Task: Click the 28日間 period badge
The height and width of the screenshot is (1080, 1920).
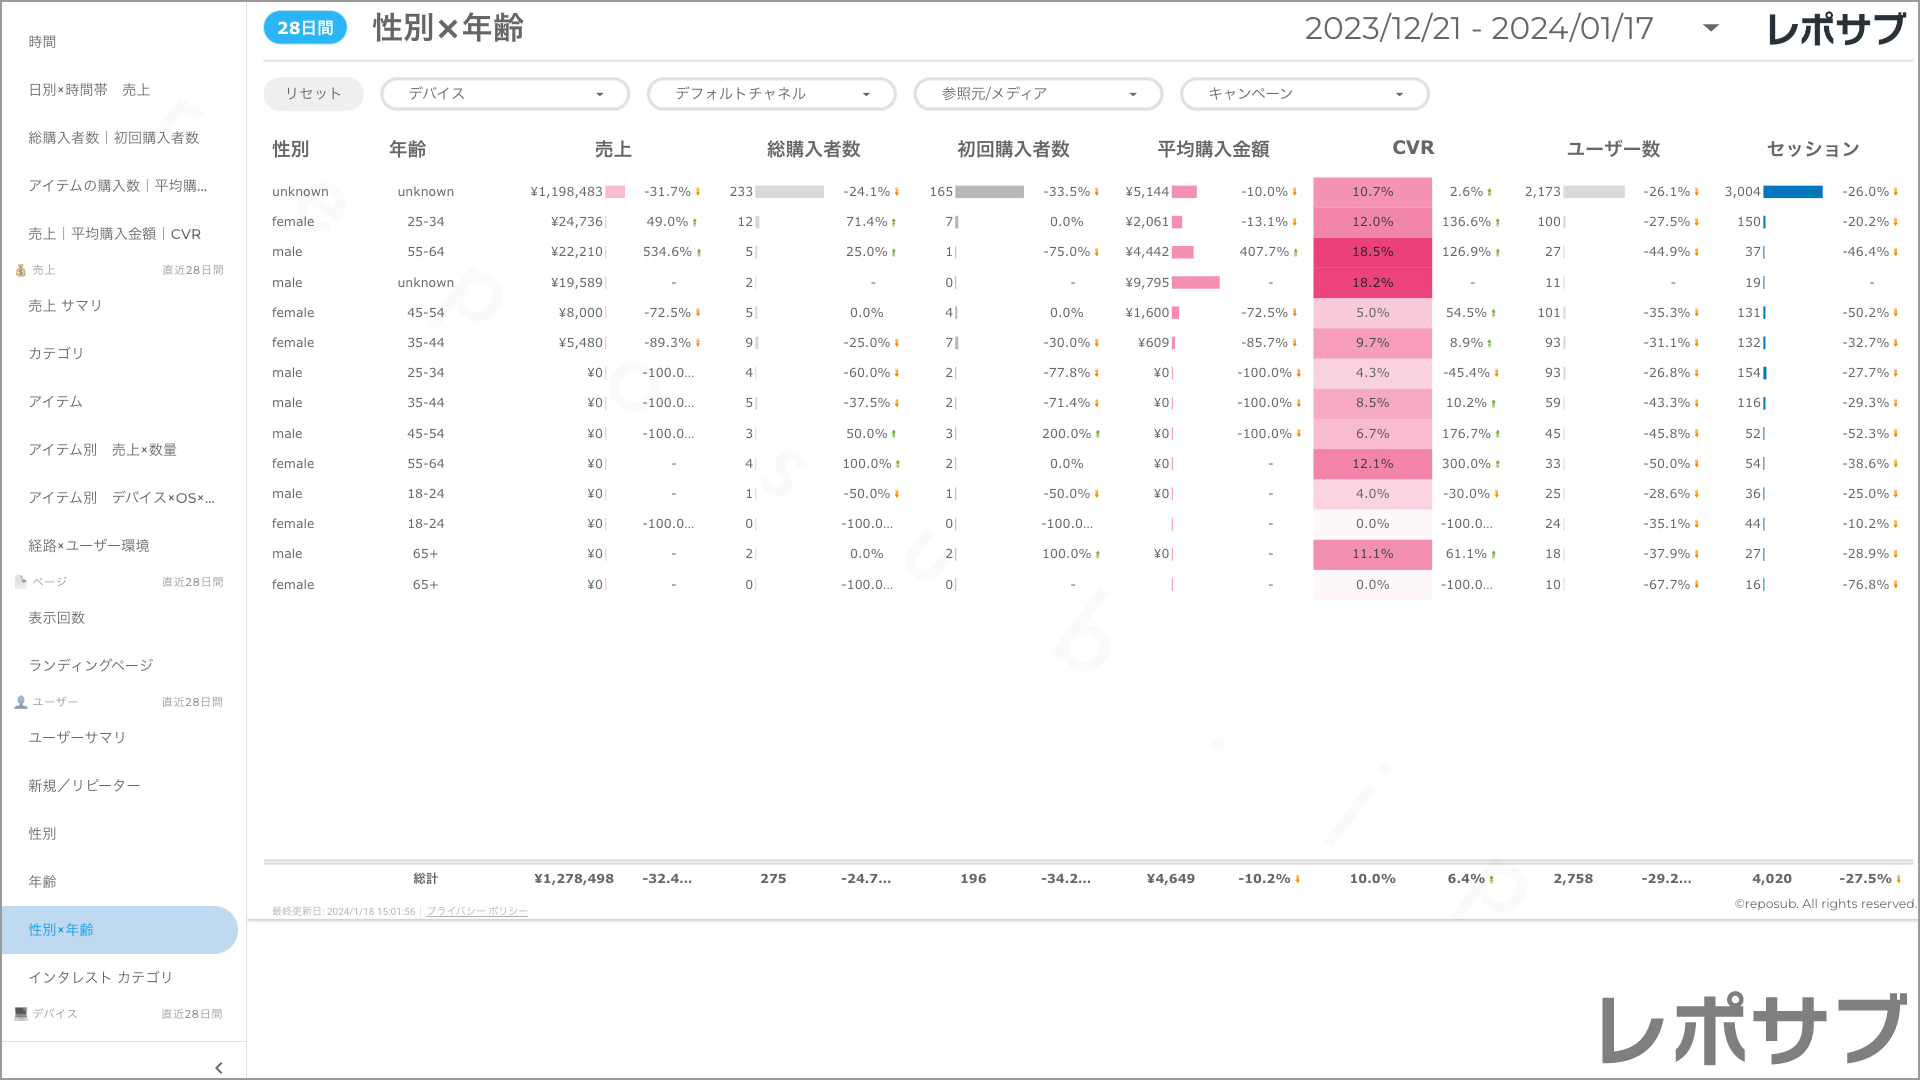Action: (305, 28)
